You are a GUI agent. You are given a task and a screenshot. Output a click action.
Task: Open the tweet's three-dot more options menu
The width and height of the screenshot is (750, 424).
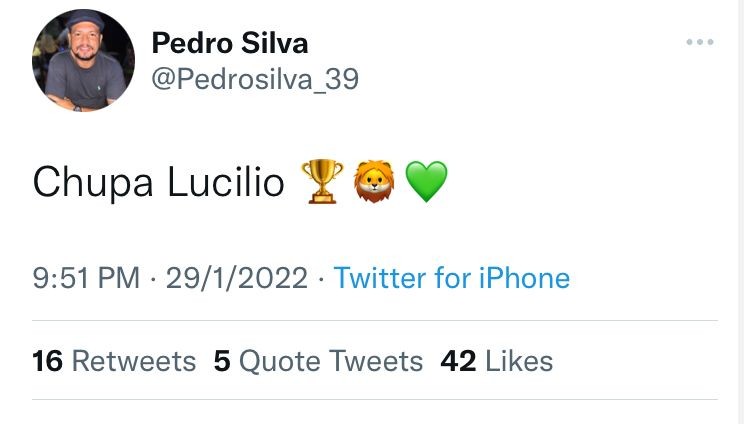point(699,42)
